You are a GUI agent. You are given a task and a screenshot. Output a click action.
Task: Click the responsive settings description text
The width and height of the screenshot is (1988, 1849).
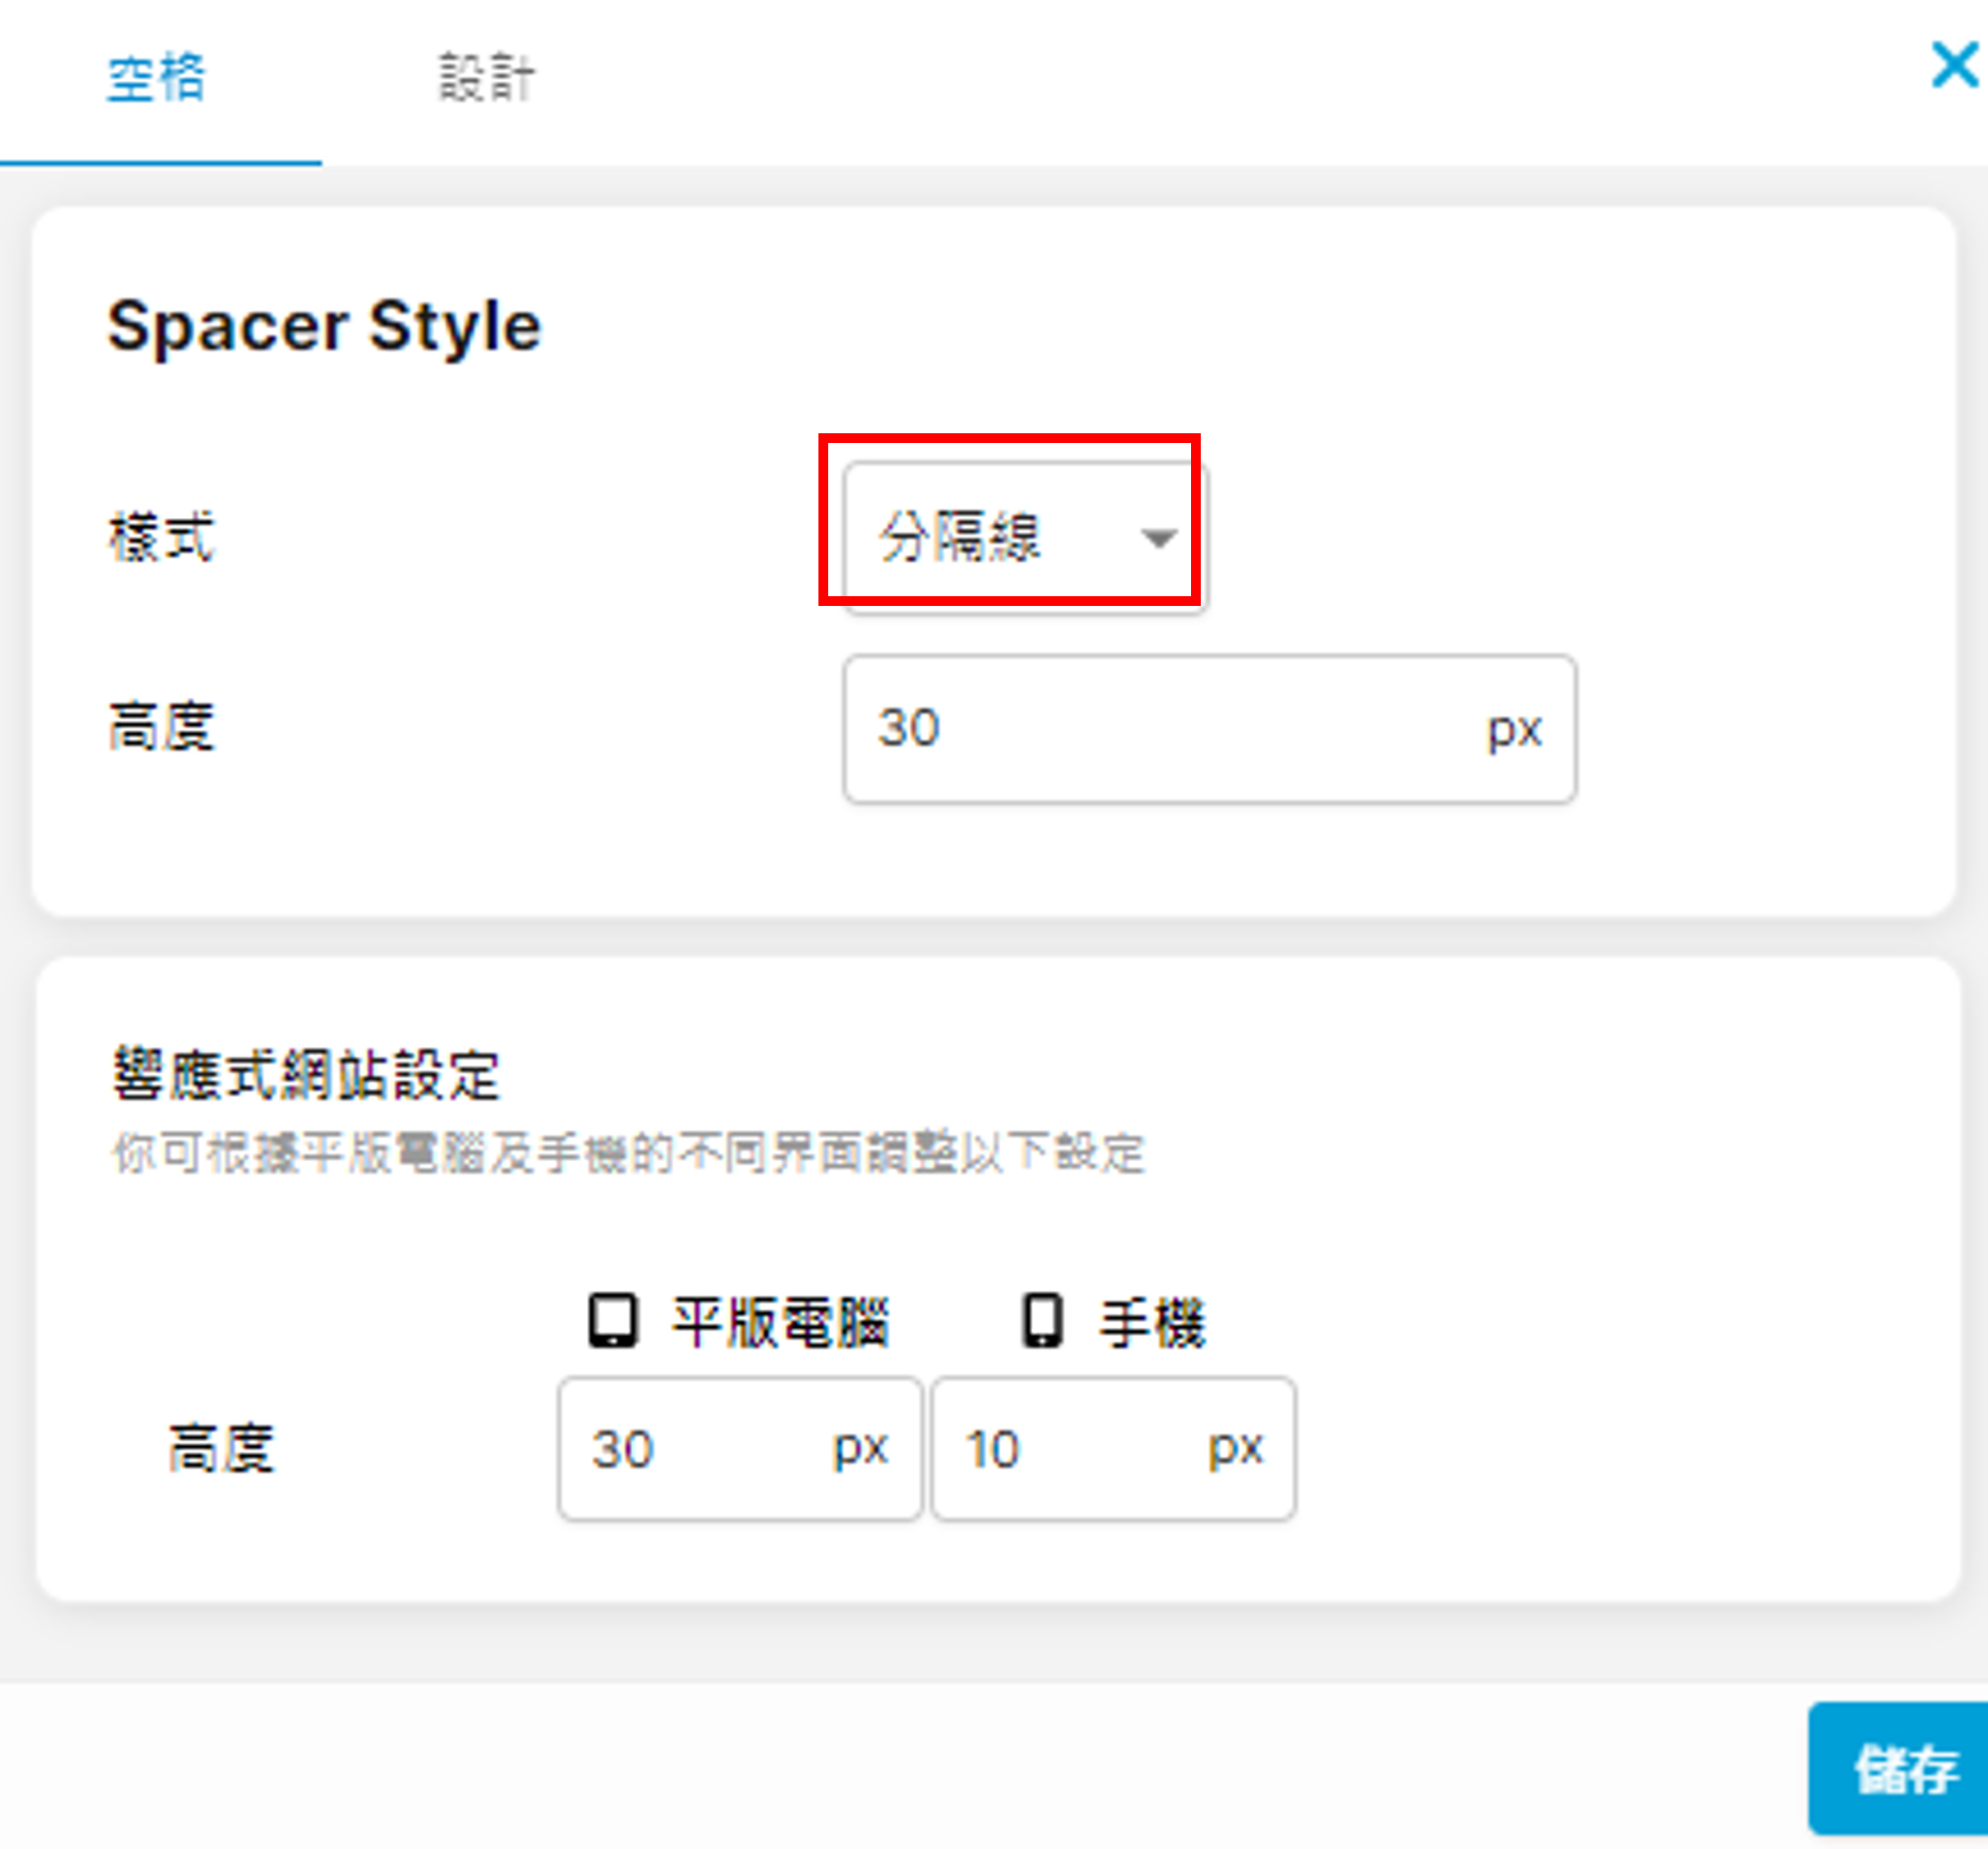[x=628, y=1153]
